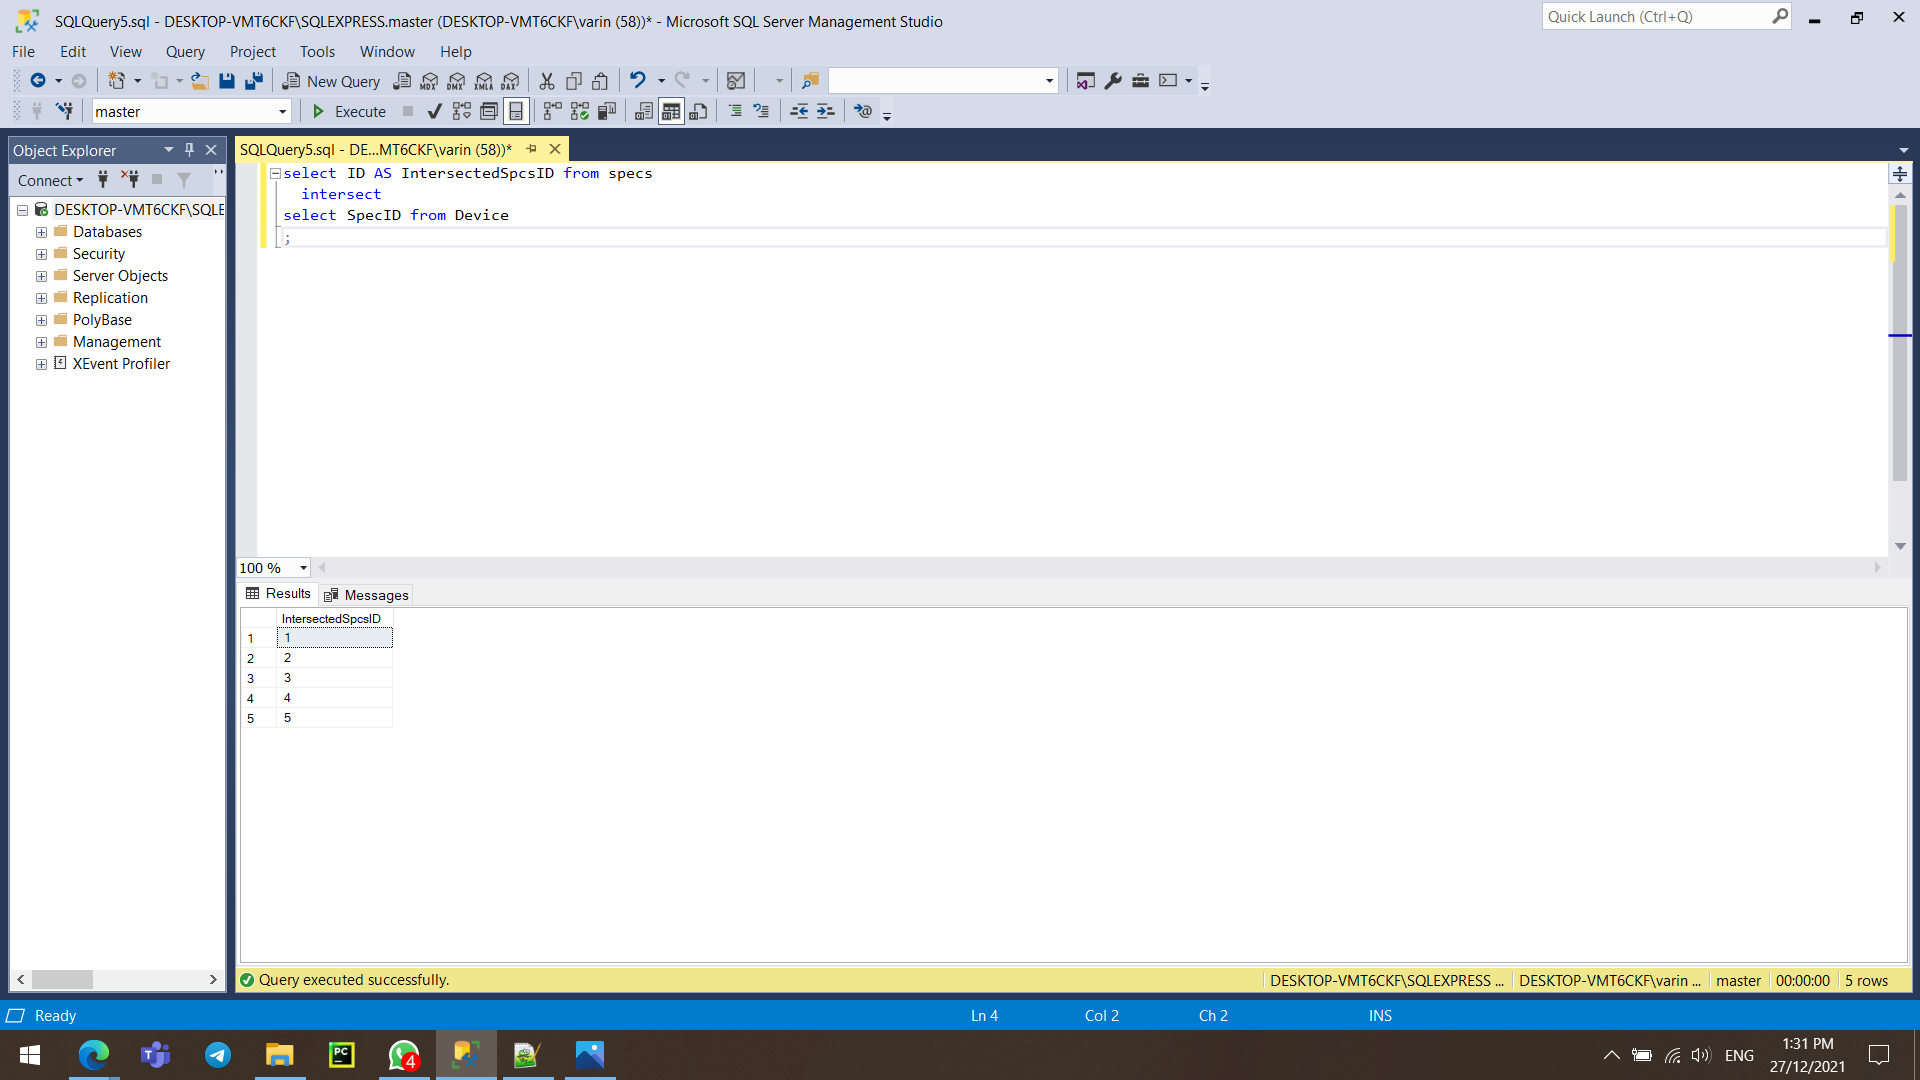Select the New MDX Query icon
Image resolution: width=1920 pixels, height=1080 pixels.
coord(428,80)
